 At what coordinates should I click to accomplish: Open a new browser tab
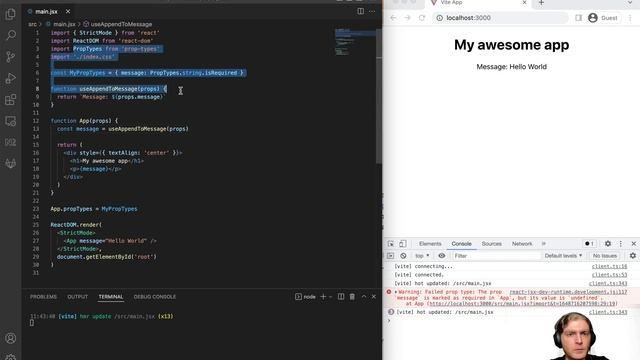click(x=541, y=3)
